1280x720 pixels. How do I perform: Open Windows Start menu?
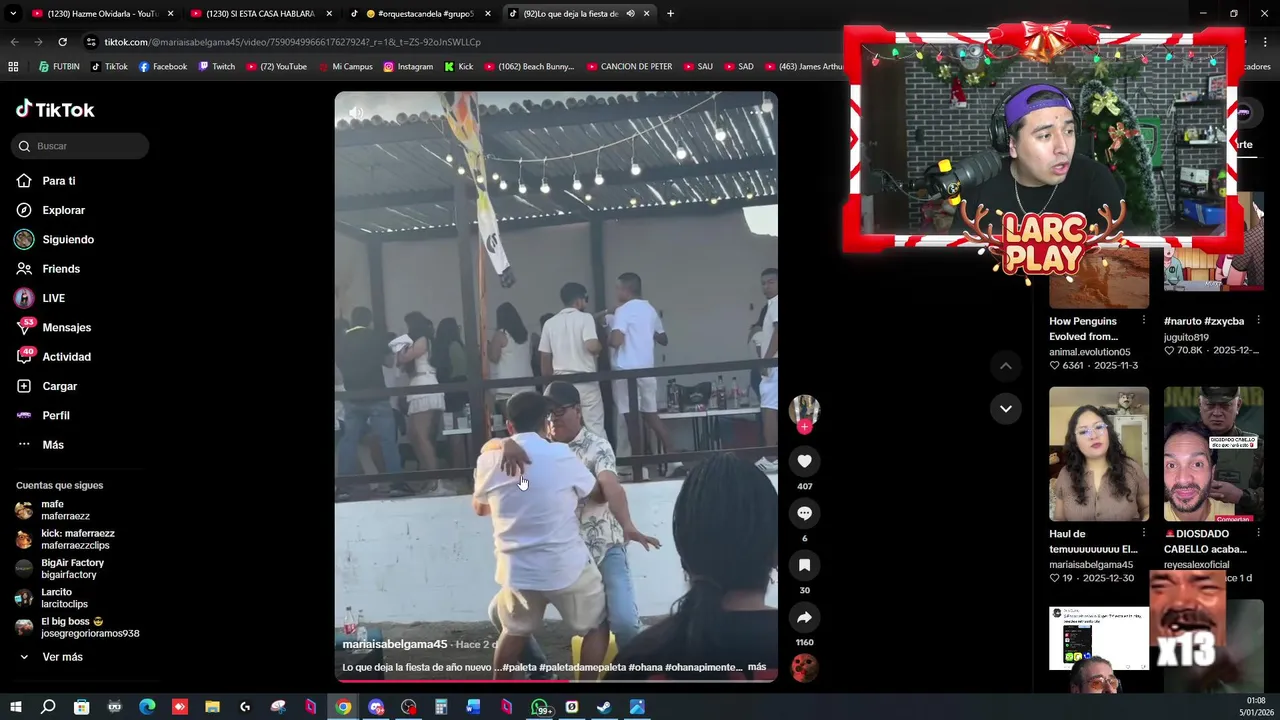pos(15,707)
